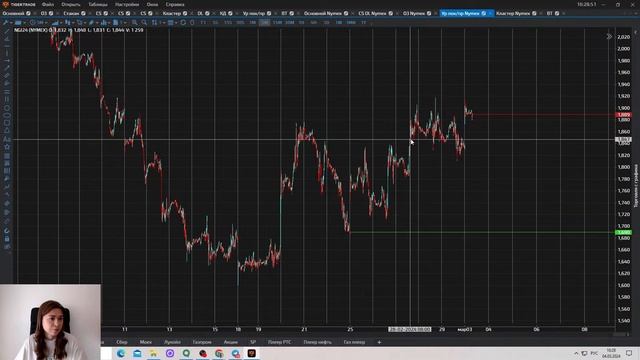The height and width of the screenshot is (360, 640).
Task: Switch to the Кластер Nymex tab
Action: pos(513,13)
